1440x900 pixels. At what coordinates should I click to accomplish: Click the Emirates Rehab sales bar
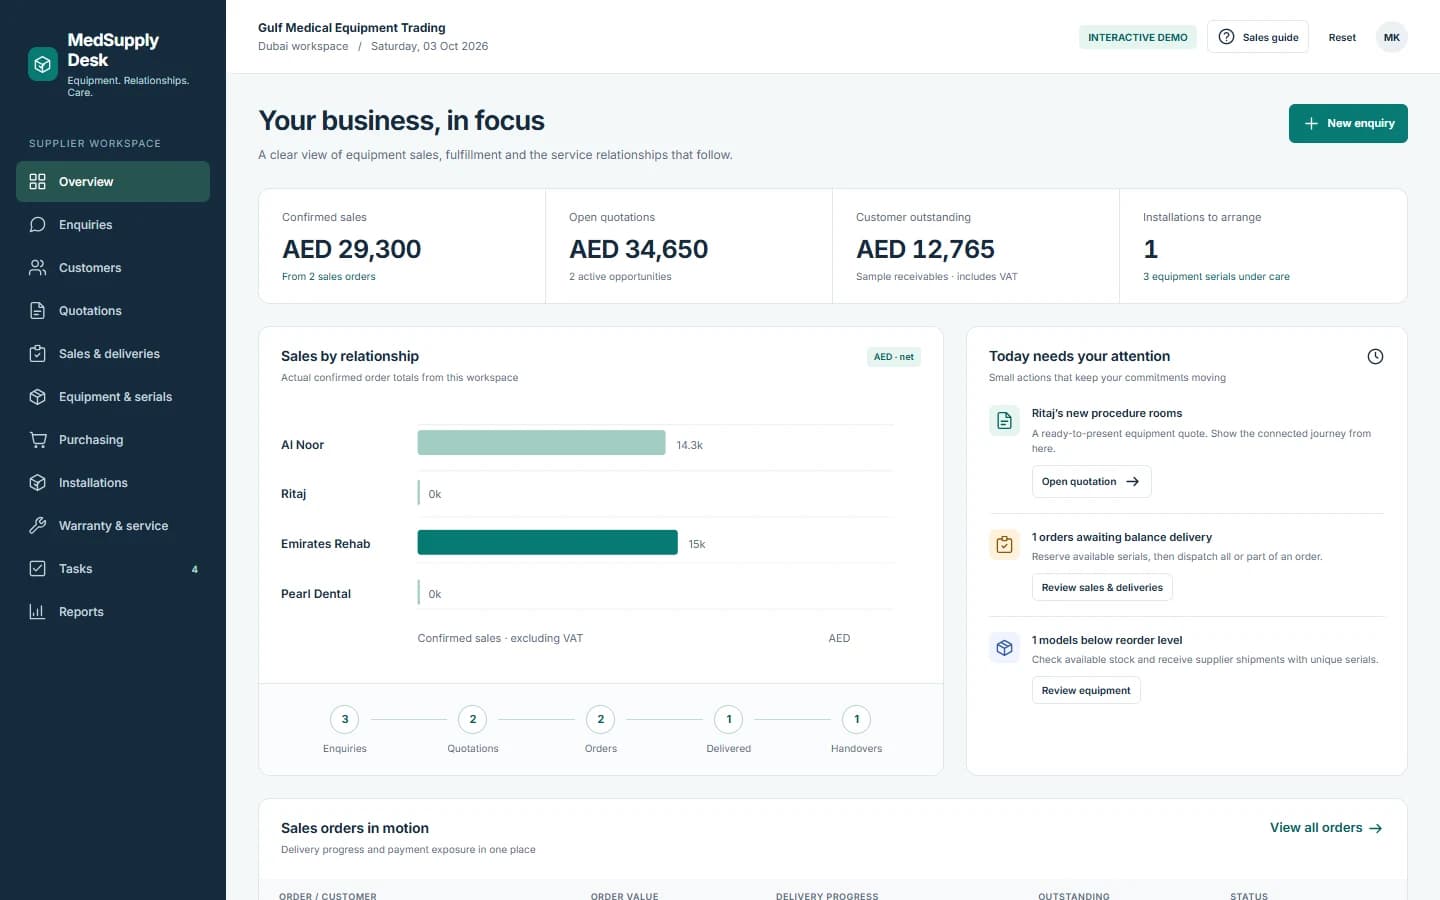pos(547,542)
